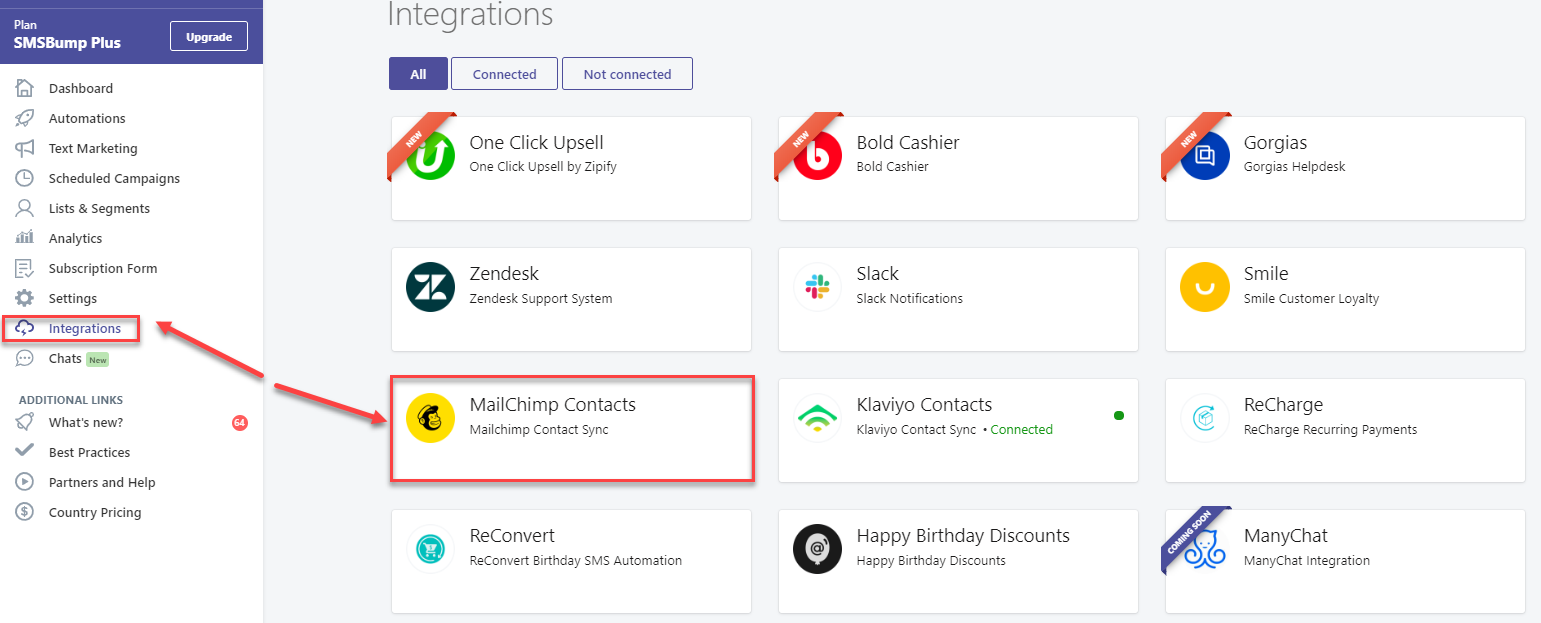This screenshot has height=623, width=1541.
Task: Click the What's new rocket icon
Action: [x=25, y=422]
